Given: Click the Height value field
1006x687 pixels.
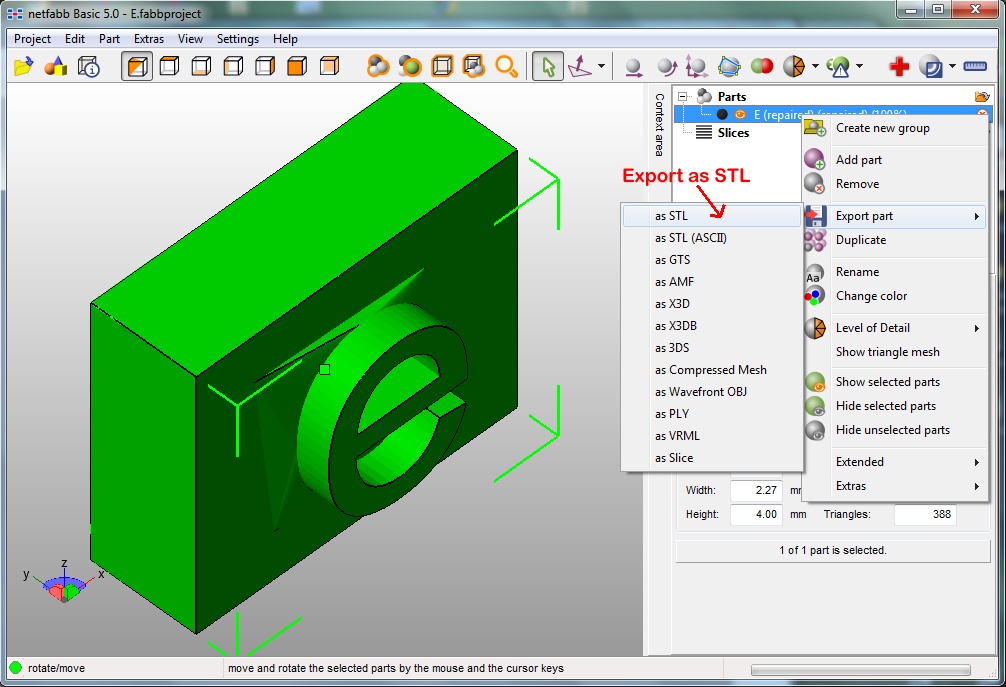Looking at the screenshot, I should click(756, 514).
